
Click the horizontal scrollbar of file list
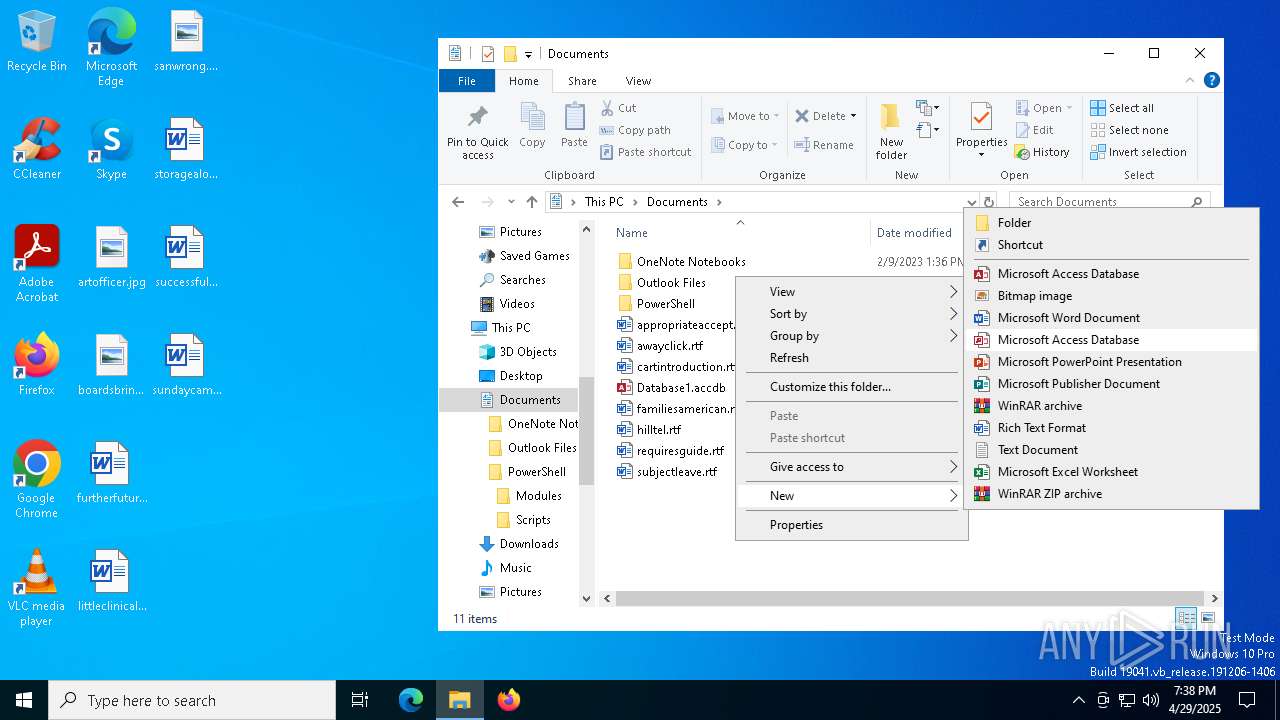point(908,598)
